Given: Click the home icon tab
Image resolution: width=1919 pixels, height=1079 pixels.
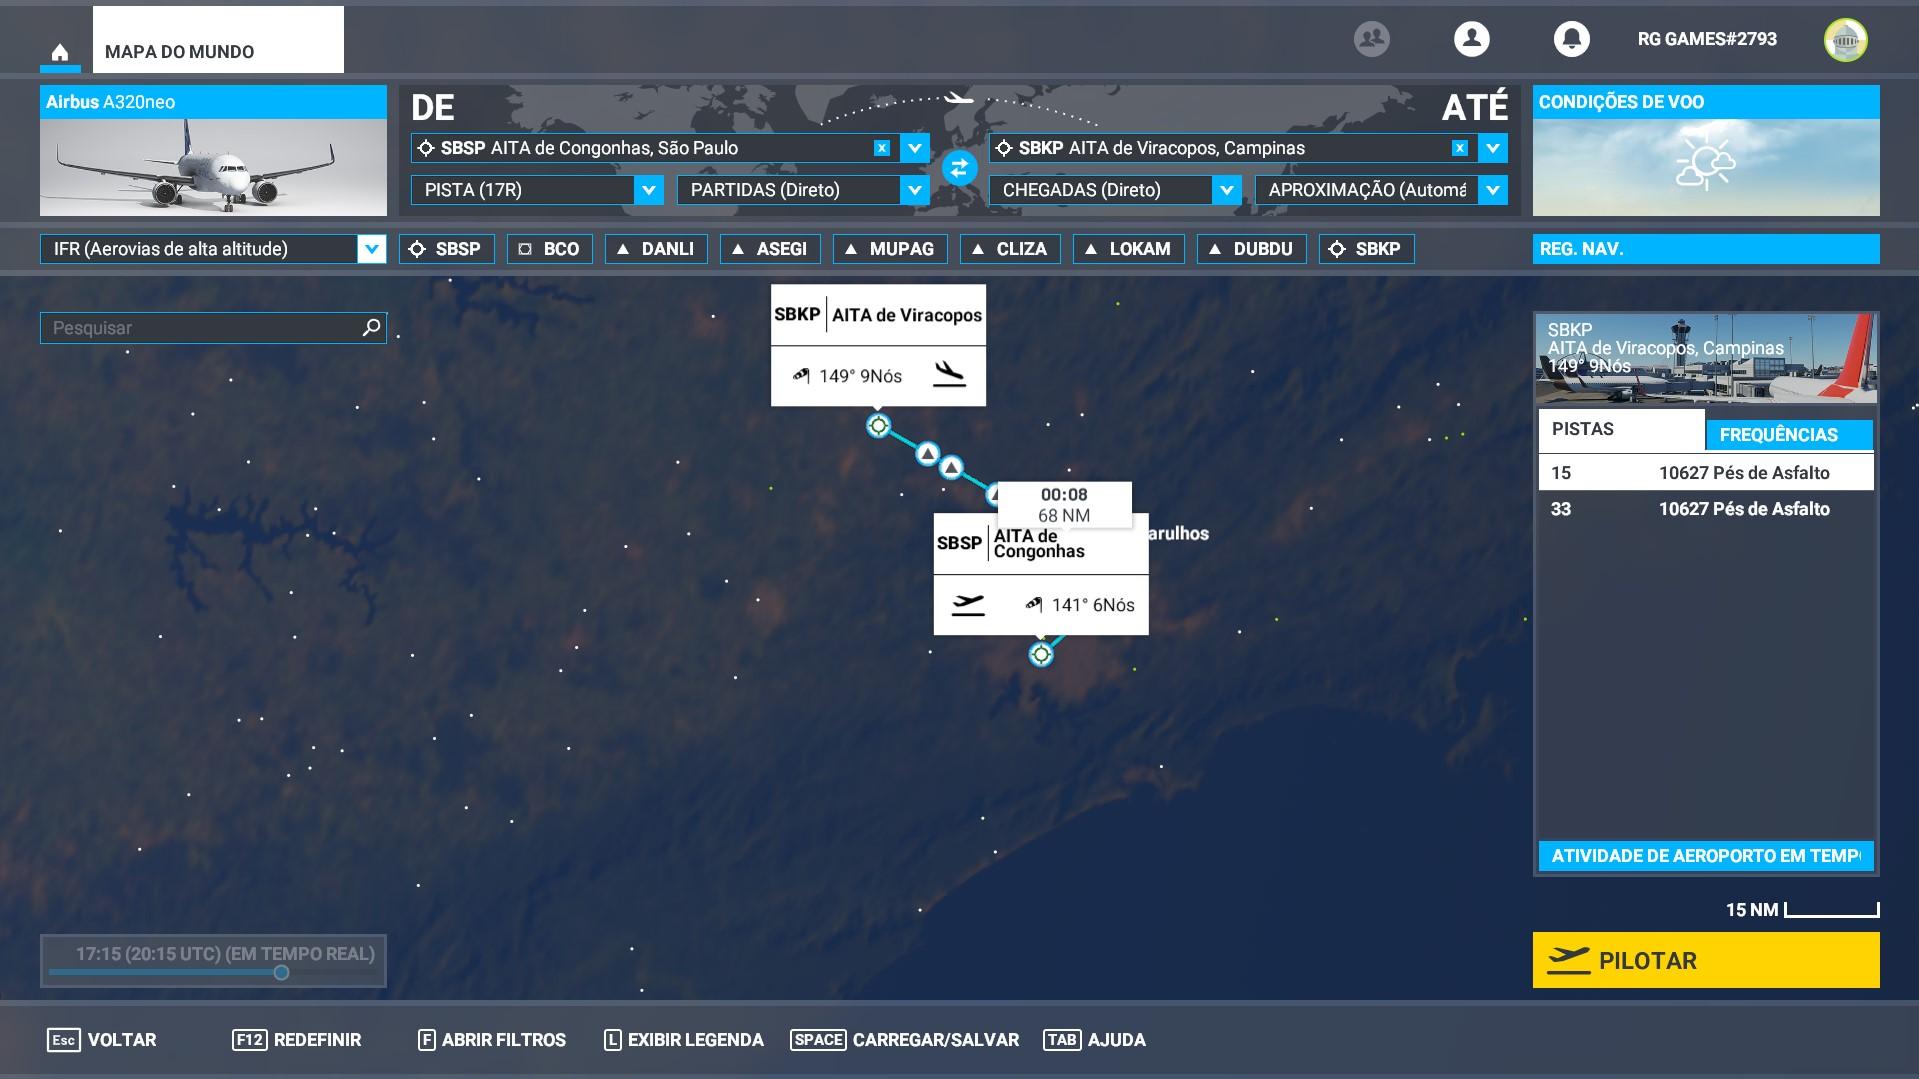Looking at the screenshot, I should (60, 52).
